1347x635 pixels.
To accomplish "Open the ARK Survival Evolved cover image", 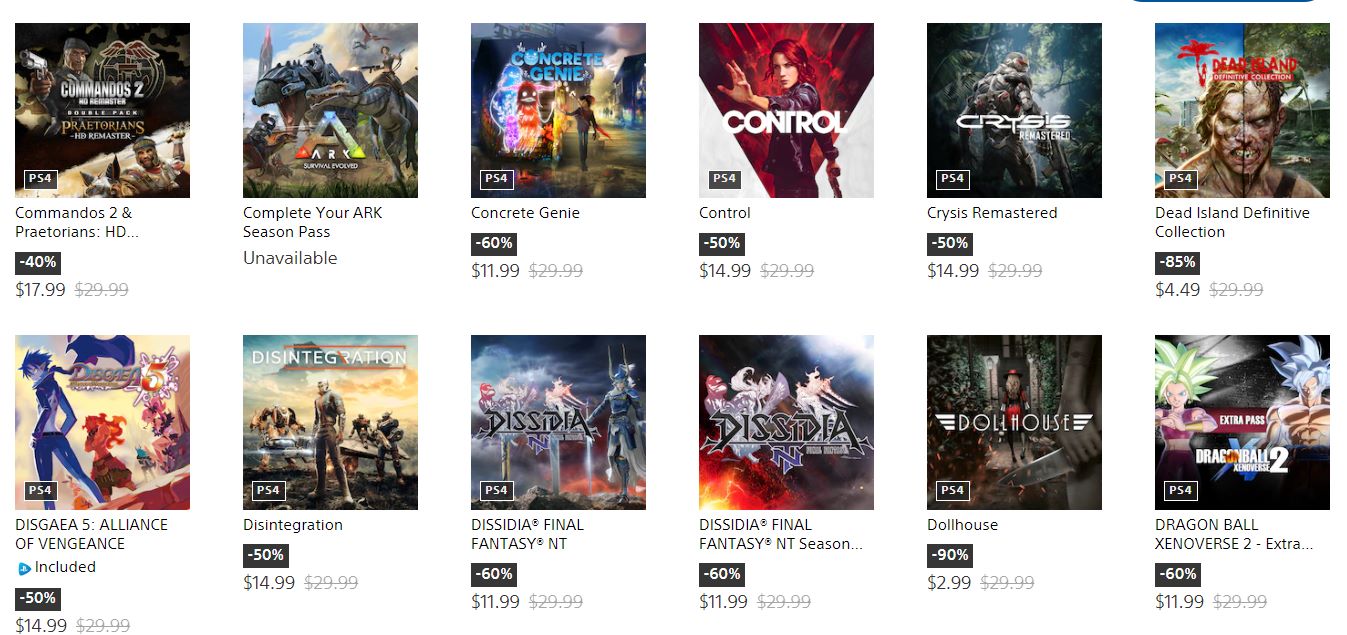I will pos(330,110).
